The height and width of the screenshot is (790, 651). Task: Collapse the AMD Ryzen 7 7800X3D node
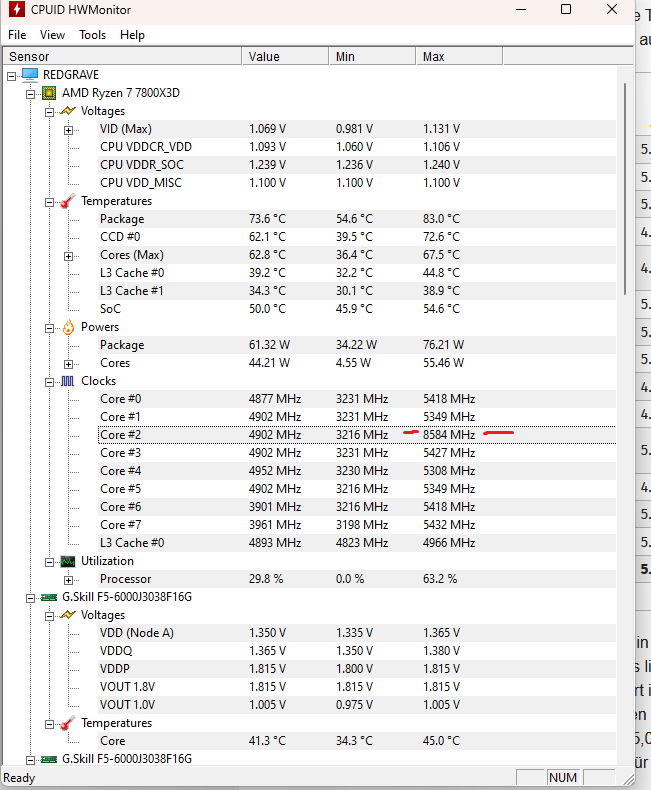(31, 94)
